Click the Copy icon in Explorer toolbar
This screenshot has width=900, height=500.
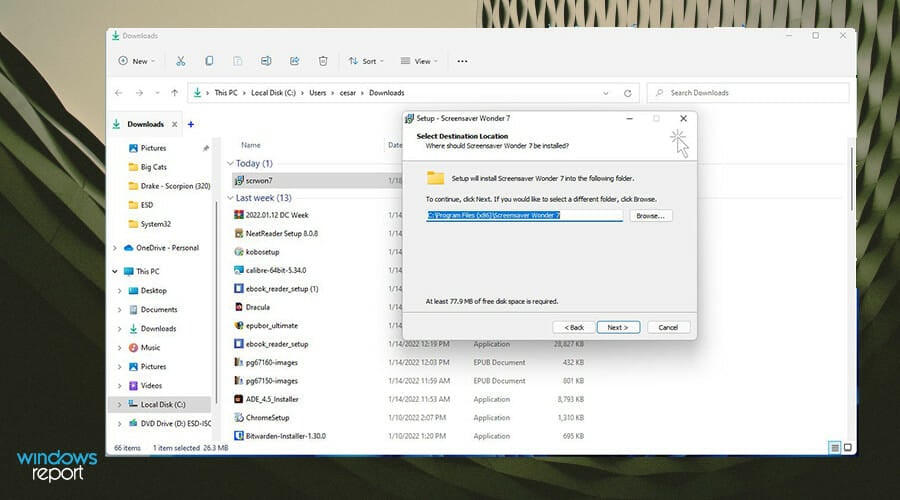(x=209, y=61)
